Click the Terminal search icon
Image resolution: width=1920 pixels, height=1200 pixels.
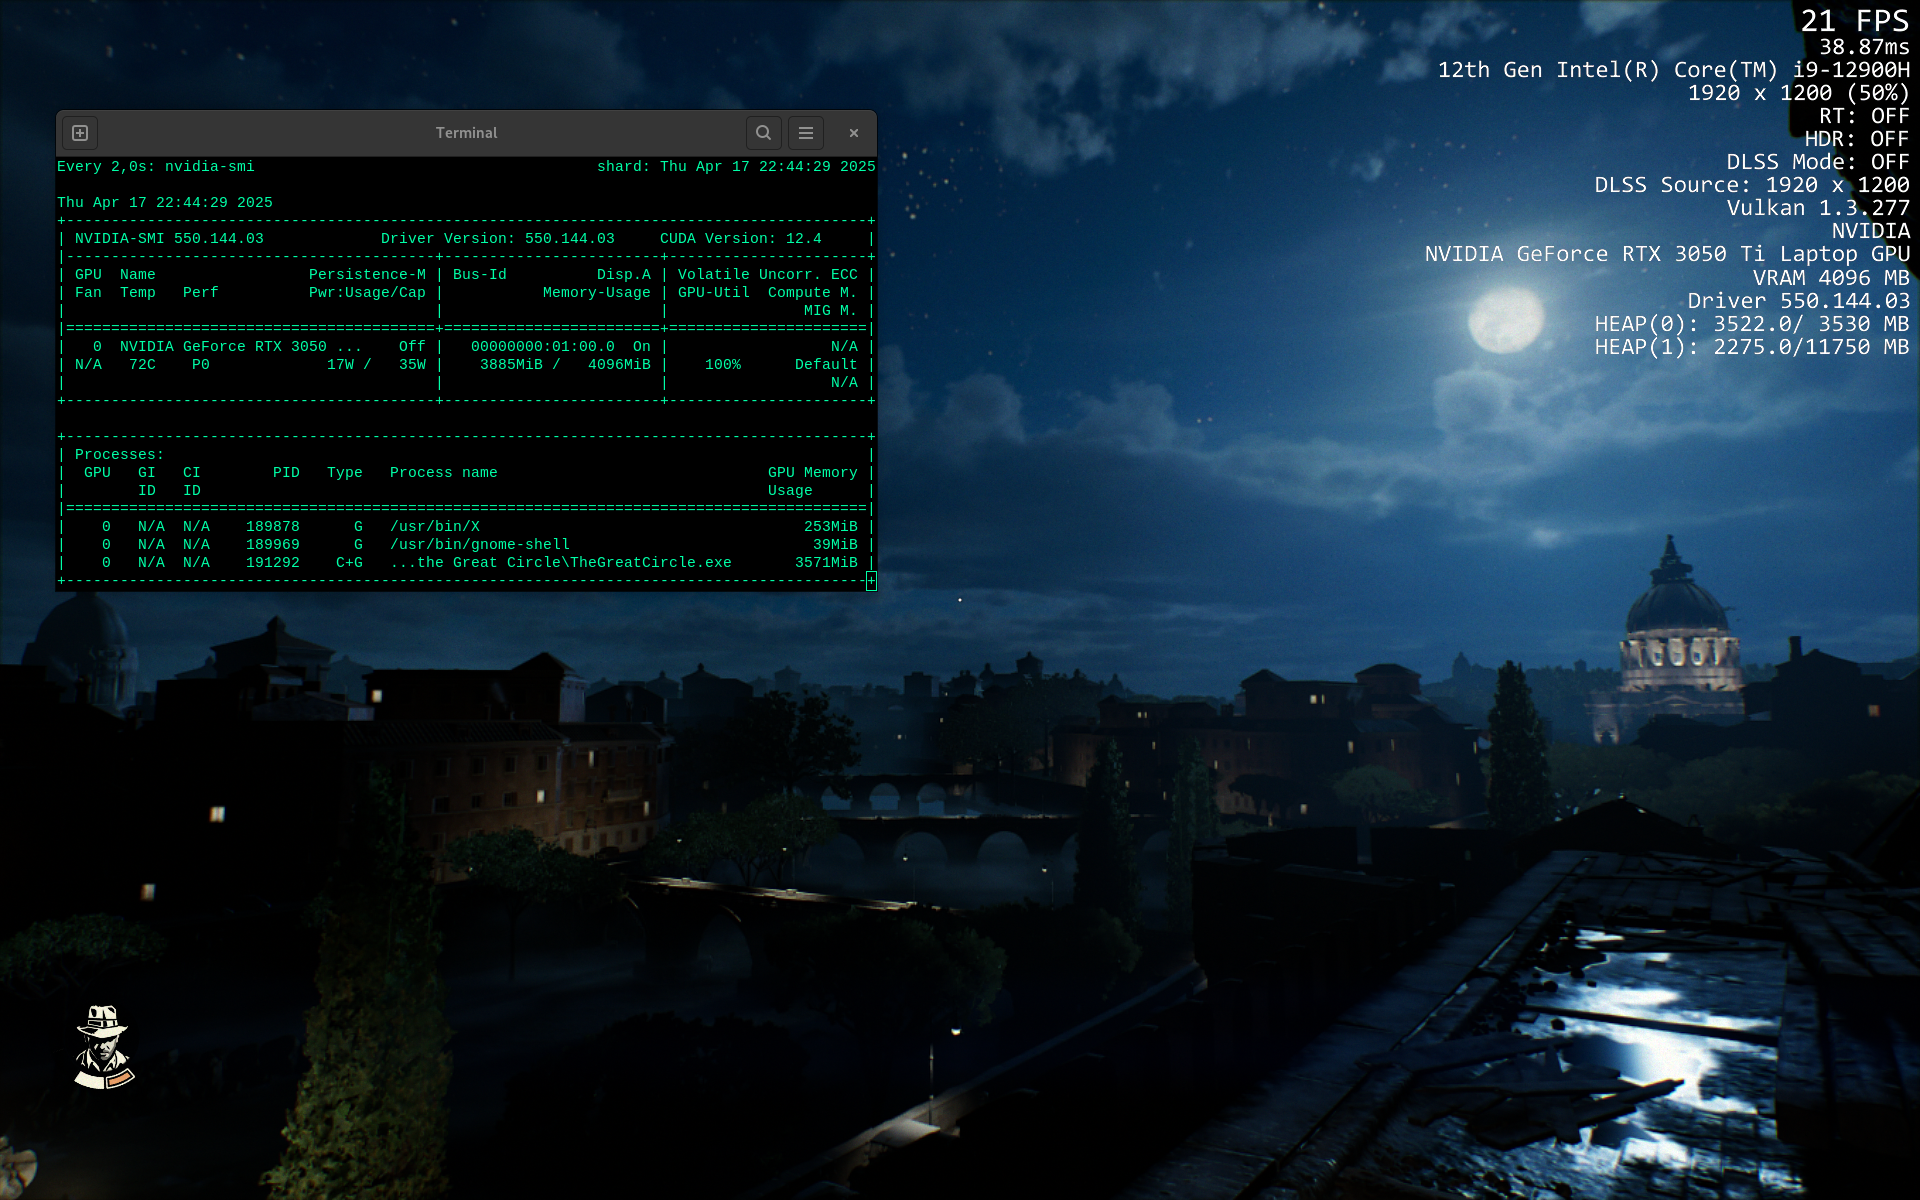click(x=763, y=133)
